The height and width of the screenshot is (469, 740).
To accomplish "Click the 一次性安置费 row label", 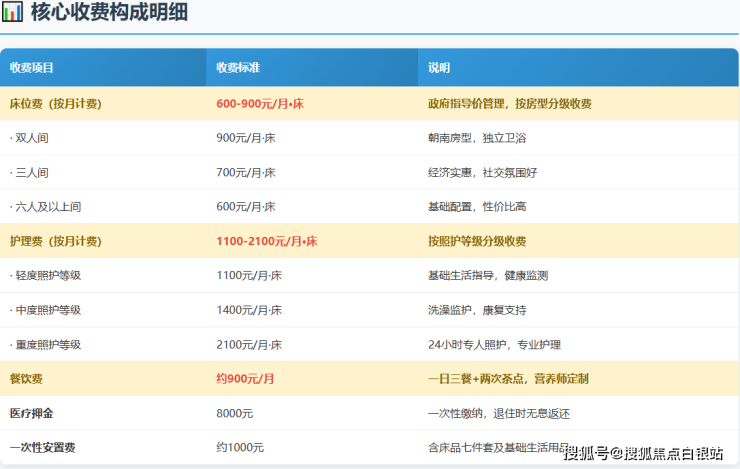I will (x=39, y=447).
